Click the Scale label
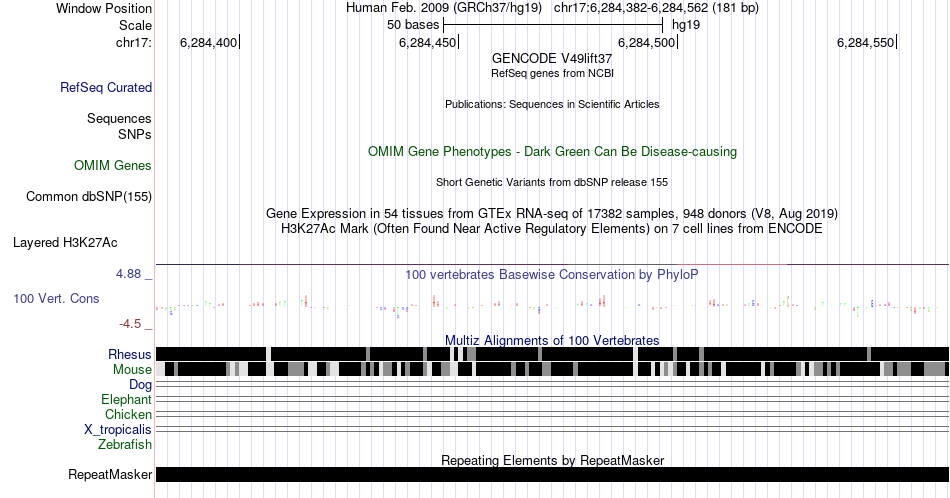The image size is (950, 498). coord(135,25)
